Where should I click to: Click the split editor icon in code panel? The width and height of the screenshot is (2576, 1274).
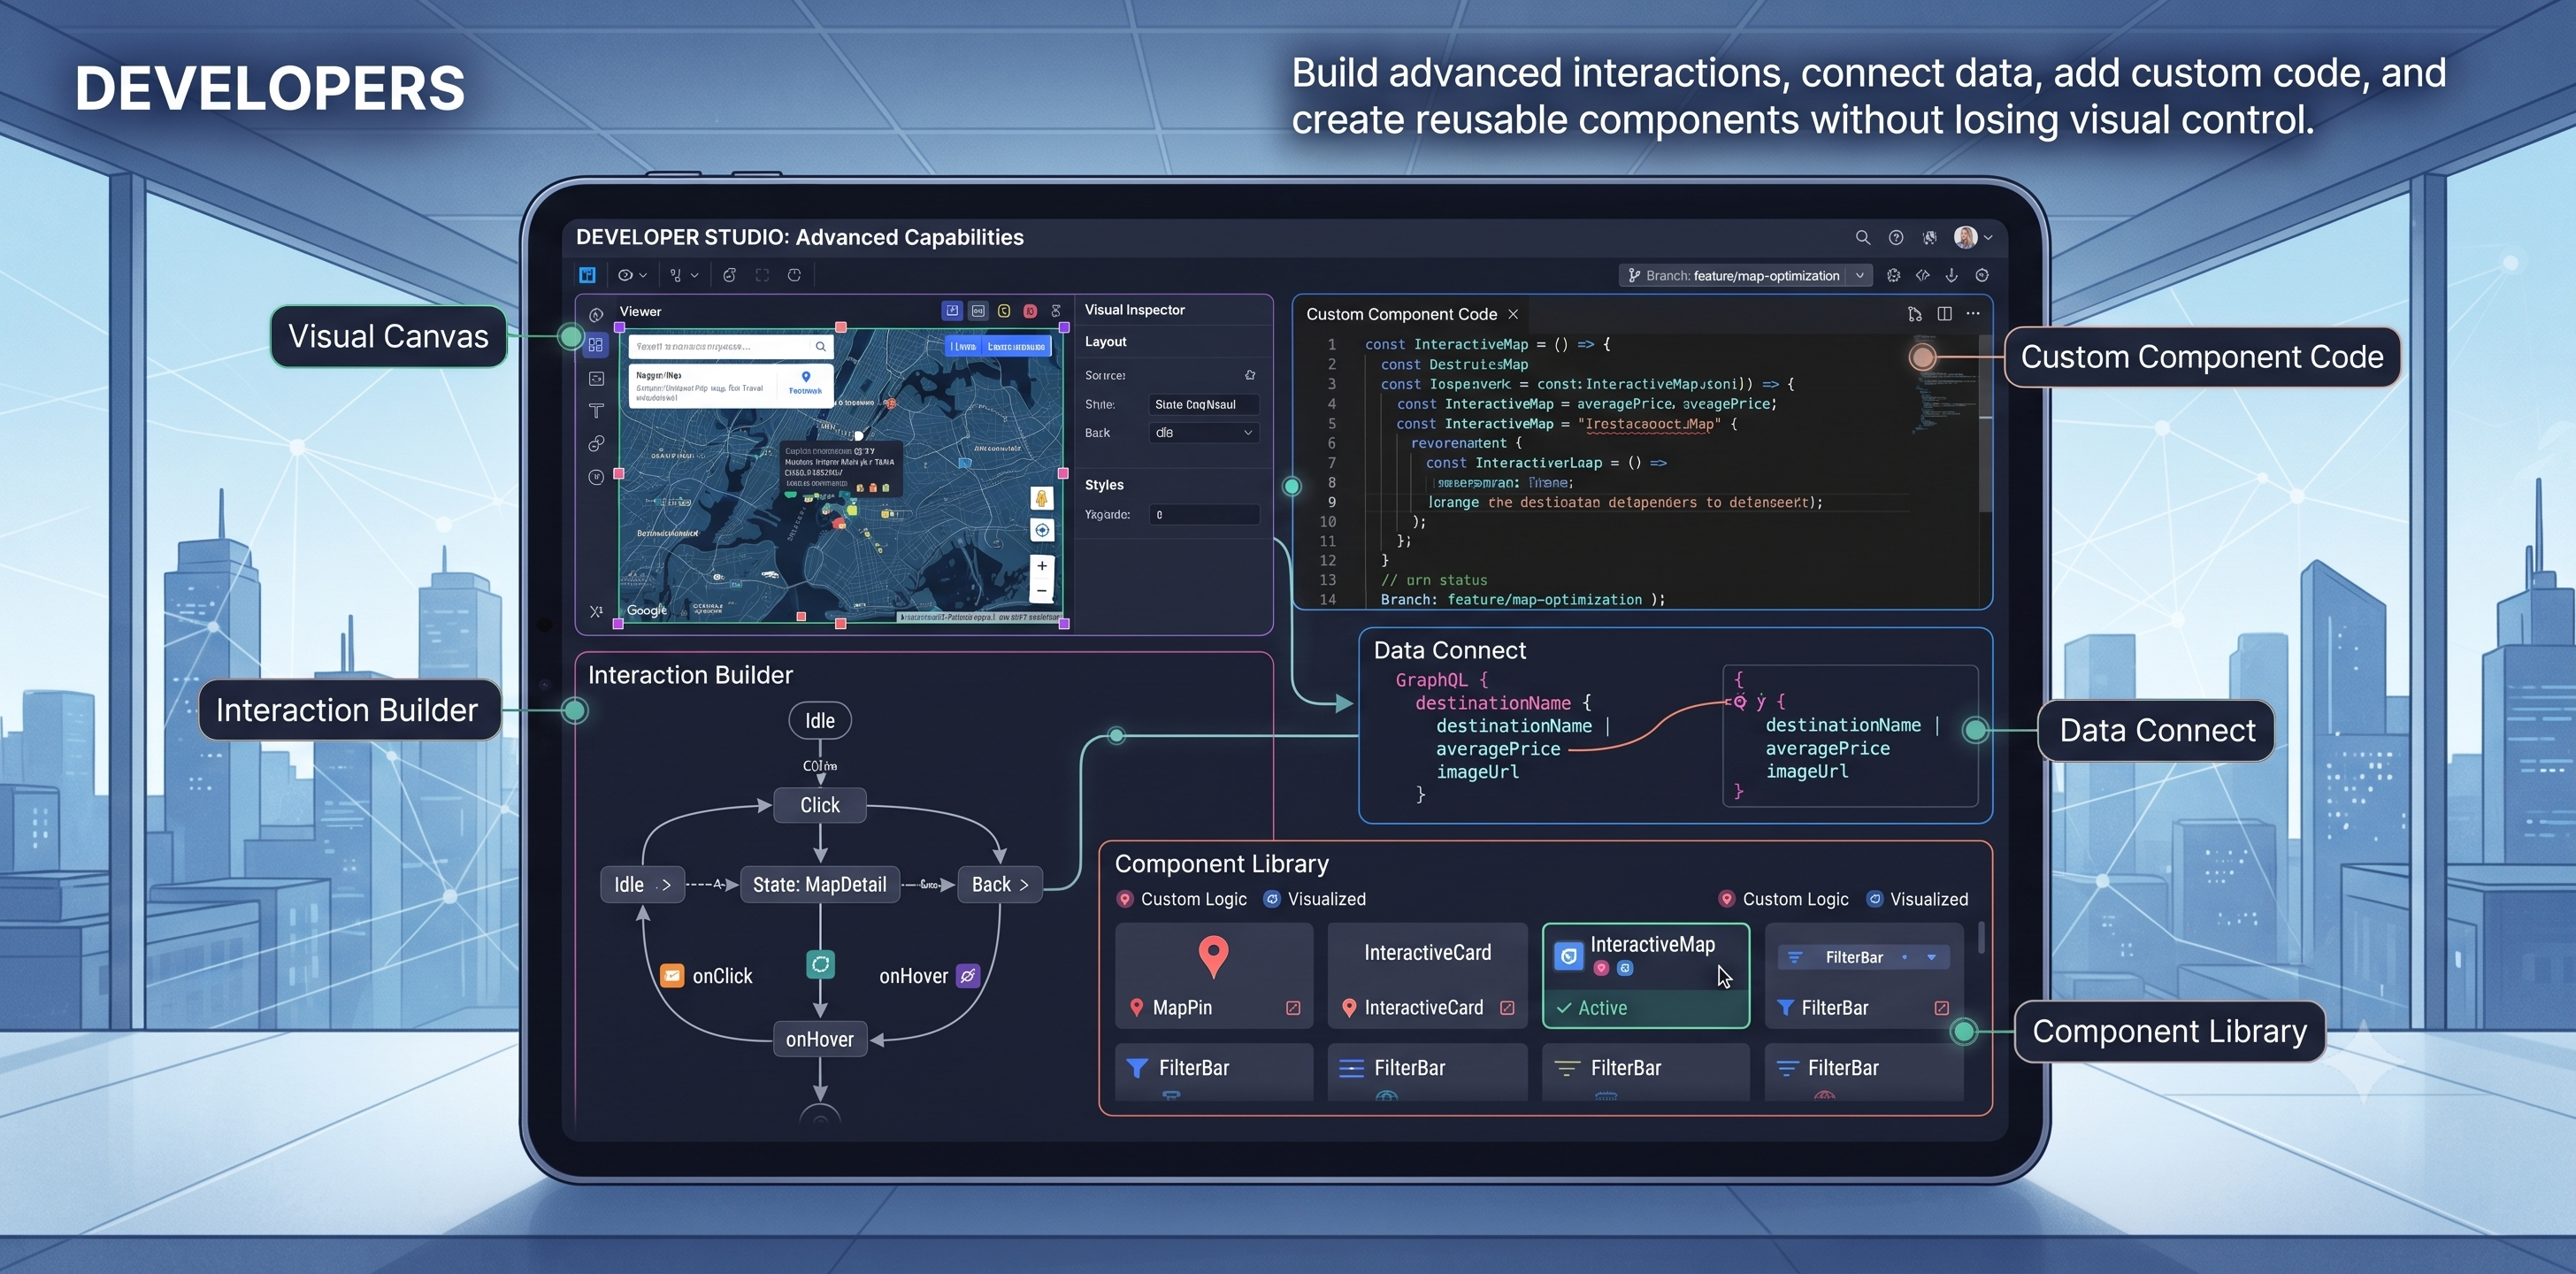(x=1944, y=314)
